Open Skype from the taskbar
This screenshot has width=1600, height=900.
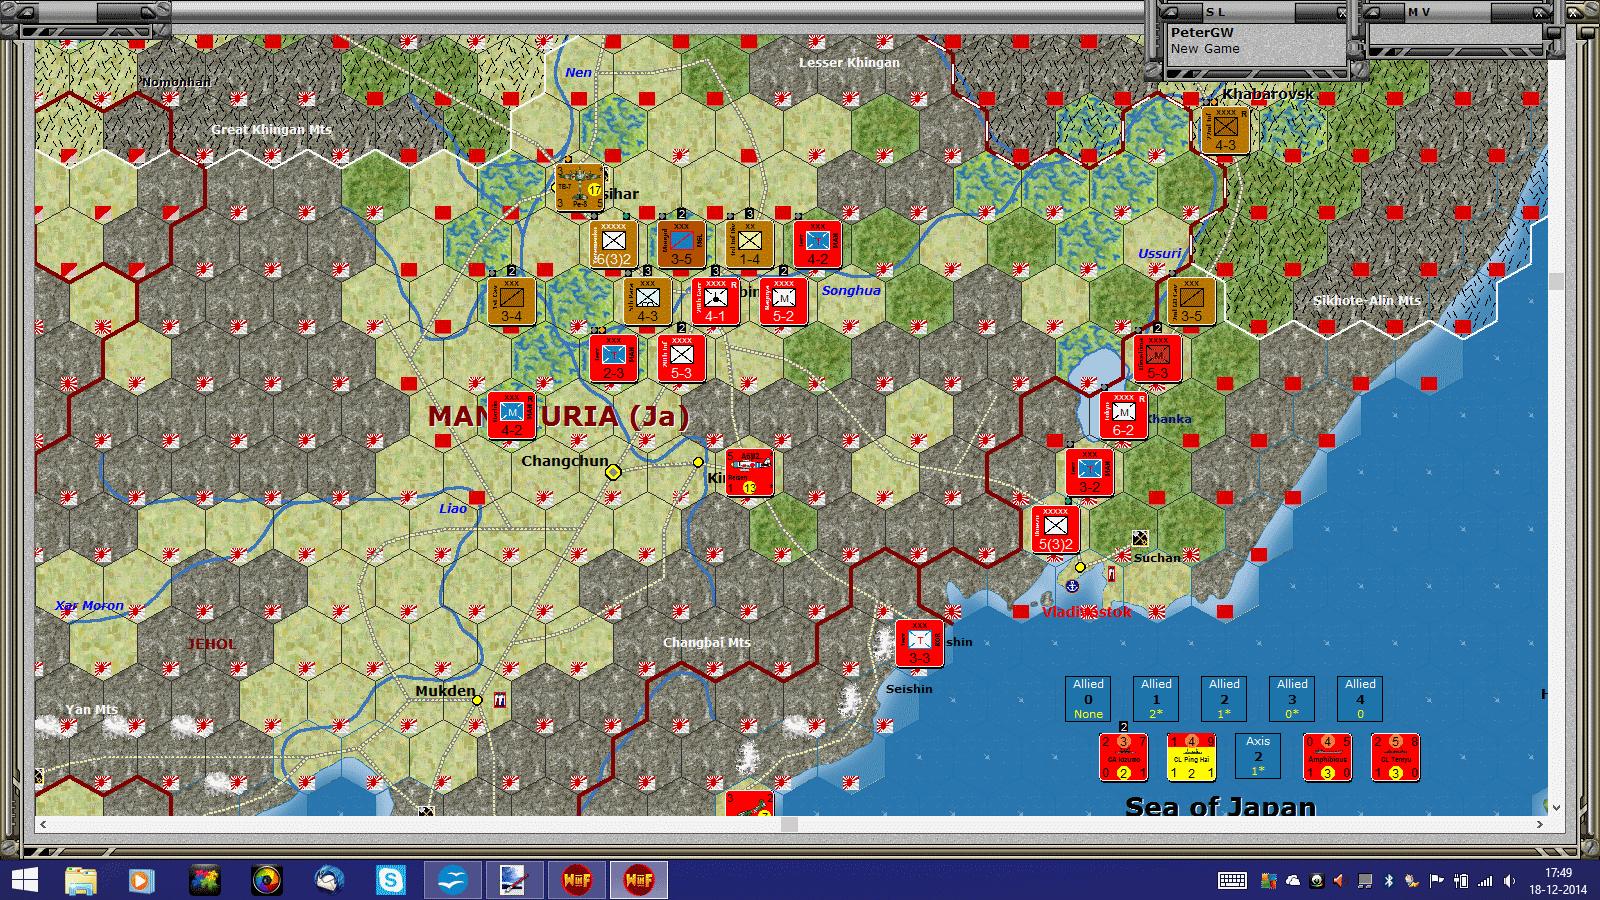(x=390, y=880)
